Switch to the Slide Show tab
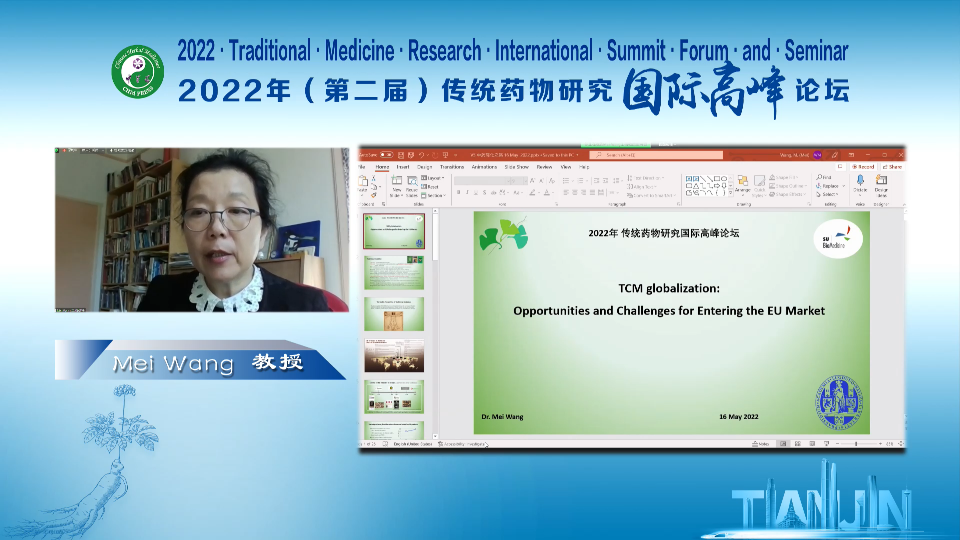 (517, 167)
